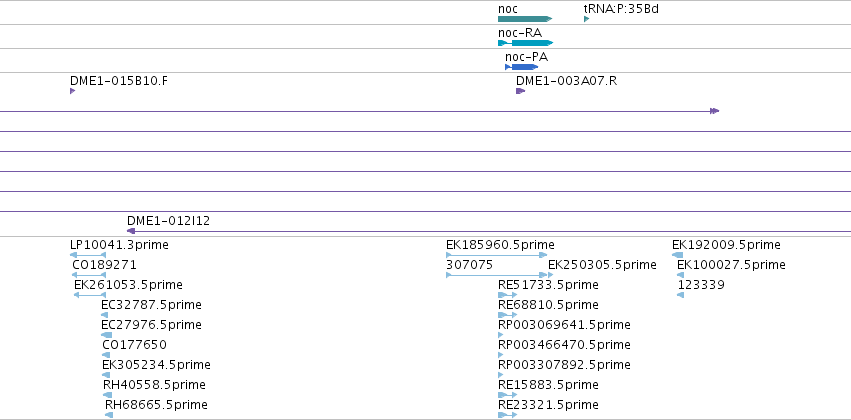Click the RP003307892.5prime EST arrow
This screenshot has height=420, width=851.
[500, 375]
